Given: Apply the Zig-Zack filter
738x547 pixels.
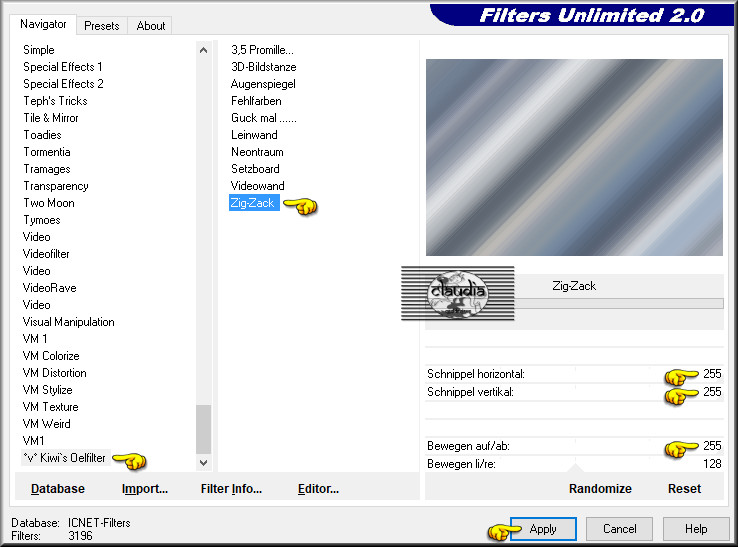Looking at the screenshot, I should coord(543,529).
